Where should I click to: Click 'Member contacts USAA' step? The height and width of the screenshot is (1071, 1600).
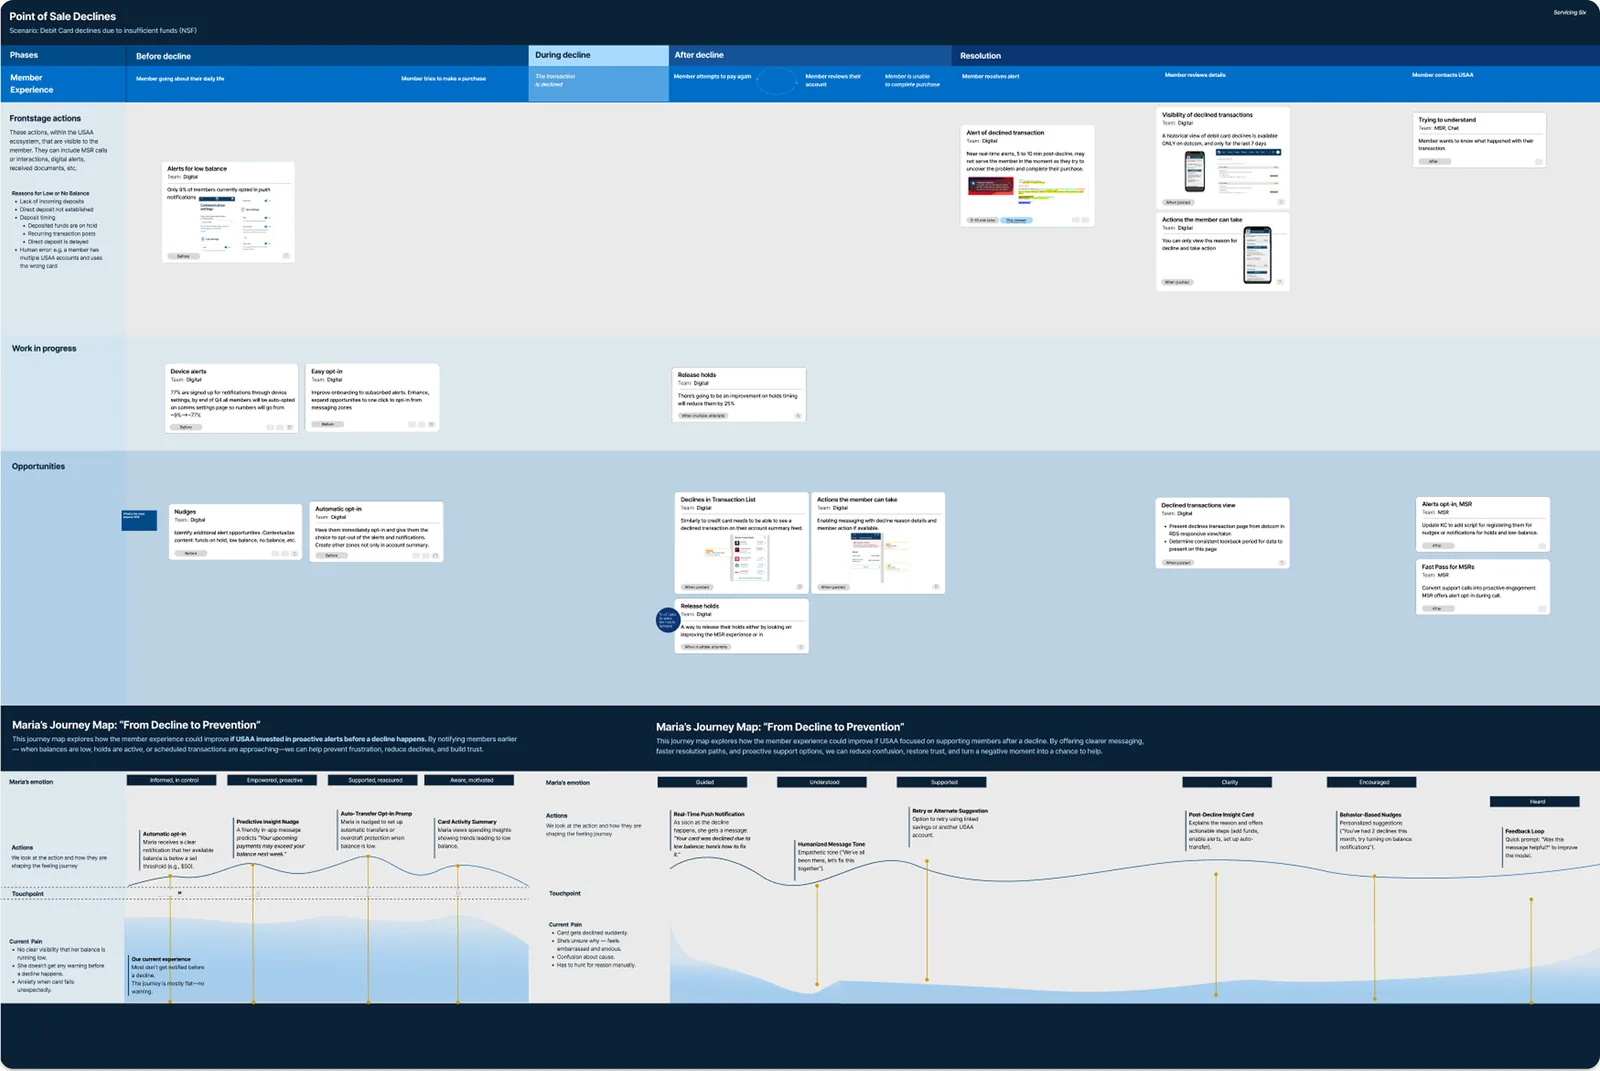tap(1442, 75)
